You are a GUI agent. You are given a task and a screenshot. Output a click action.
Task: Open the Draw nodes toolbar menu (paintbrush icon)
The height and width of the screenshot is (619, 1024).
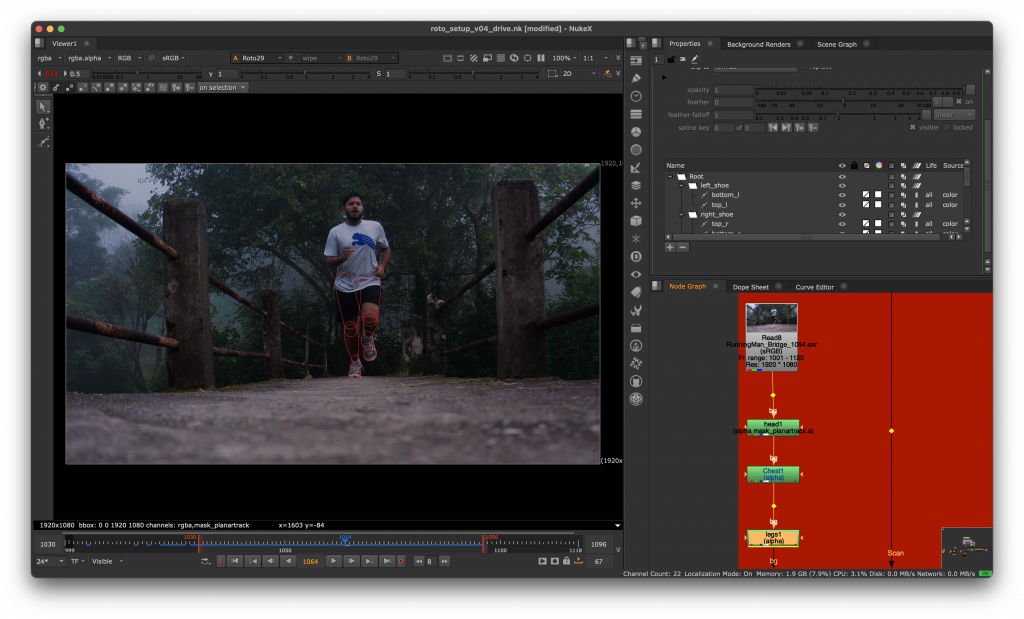636,78
